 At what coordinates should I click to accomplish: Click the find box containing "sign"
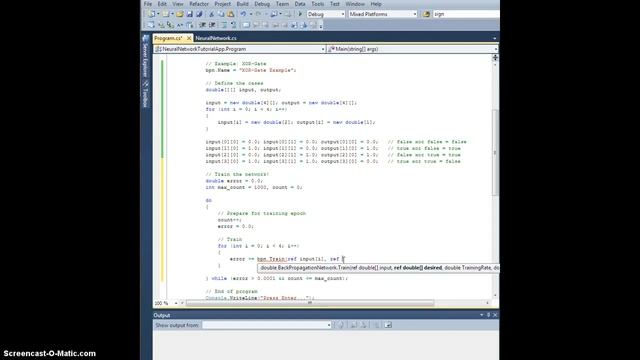point(465,14)
